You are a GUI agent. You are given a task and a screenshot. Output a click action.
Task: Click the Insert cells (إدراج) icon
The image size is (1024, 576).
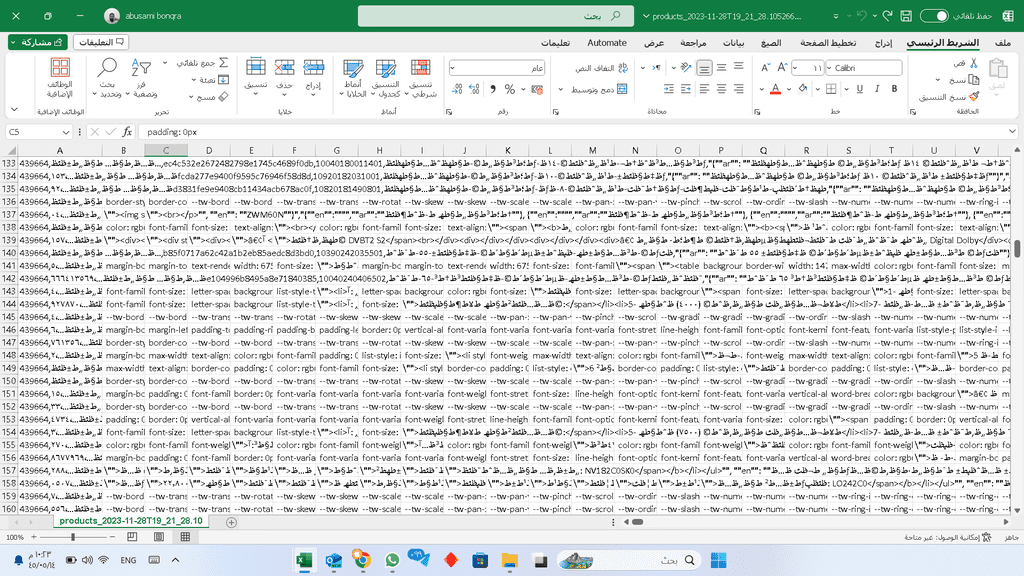[x=313, y=67]
